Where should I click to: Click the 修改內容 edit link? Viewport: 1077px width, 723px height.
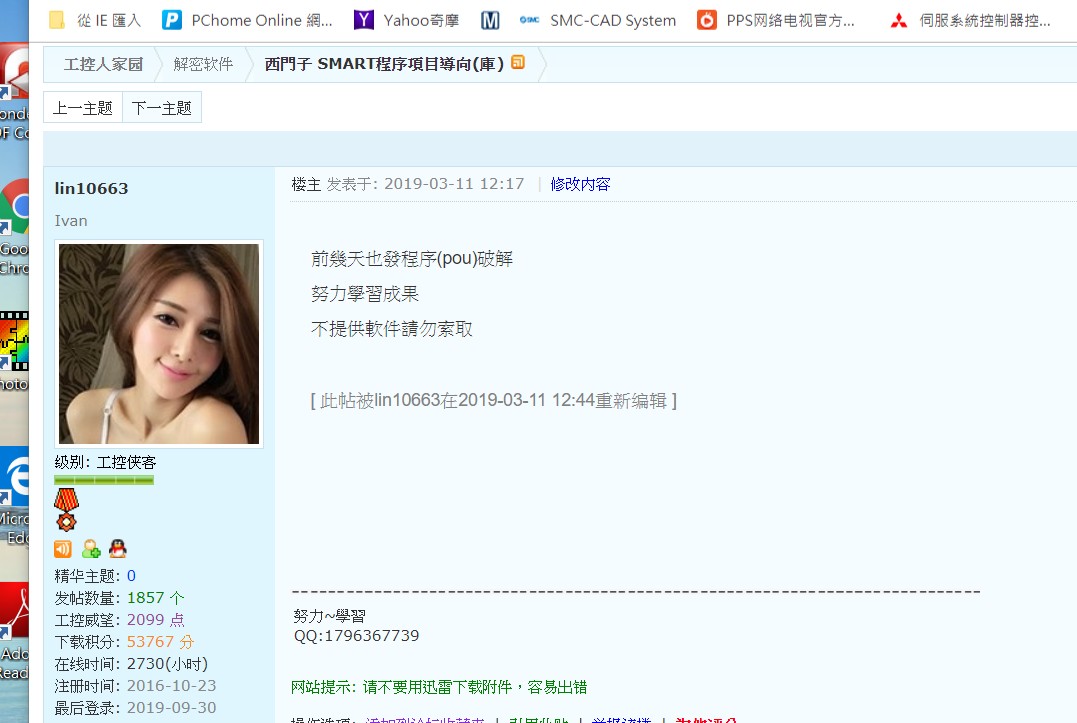pyautogui.click(x=580, y=184)
